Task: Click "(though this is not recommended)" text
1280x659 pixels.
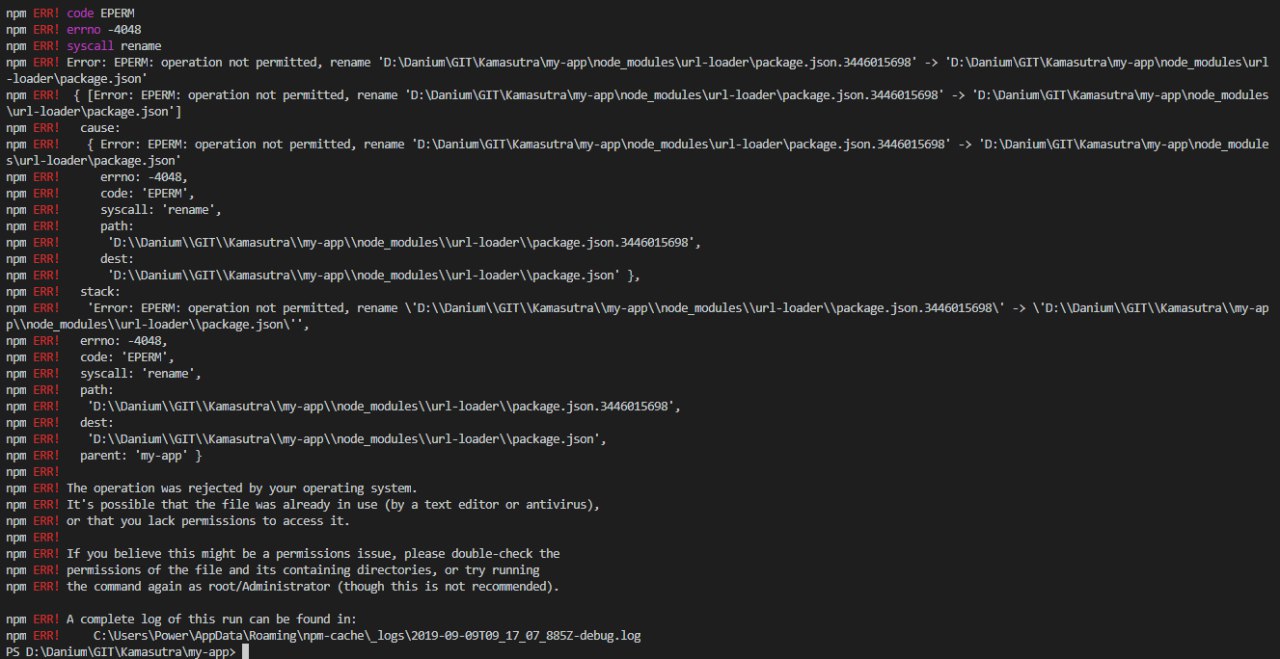Action: click(448, 586)
